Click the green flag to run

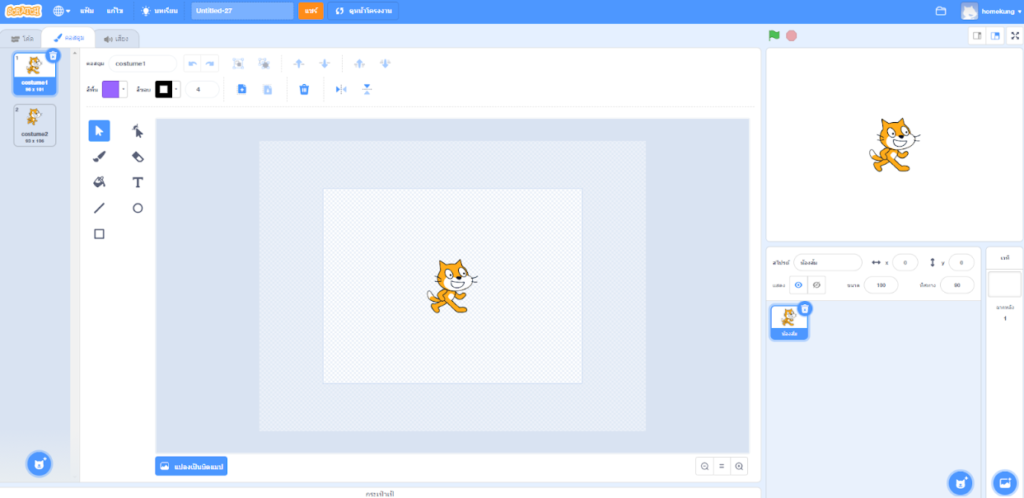pos(774,35)
